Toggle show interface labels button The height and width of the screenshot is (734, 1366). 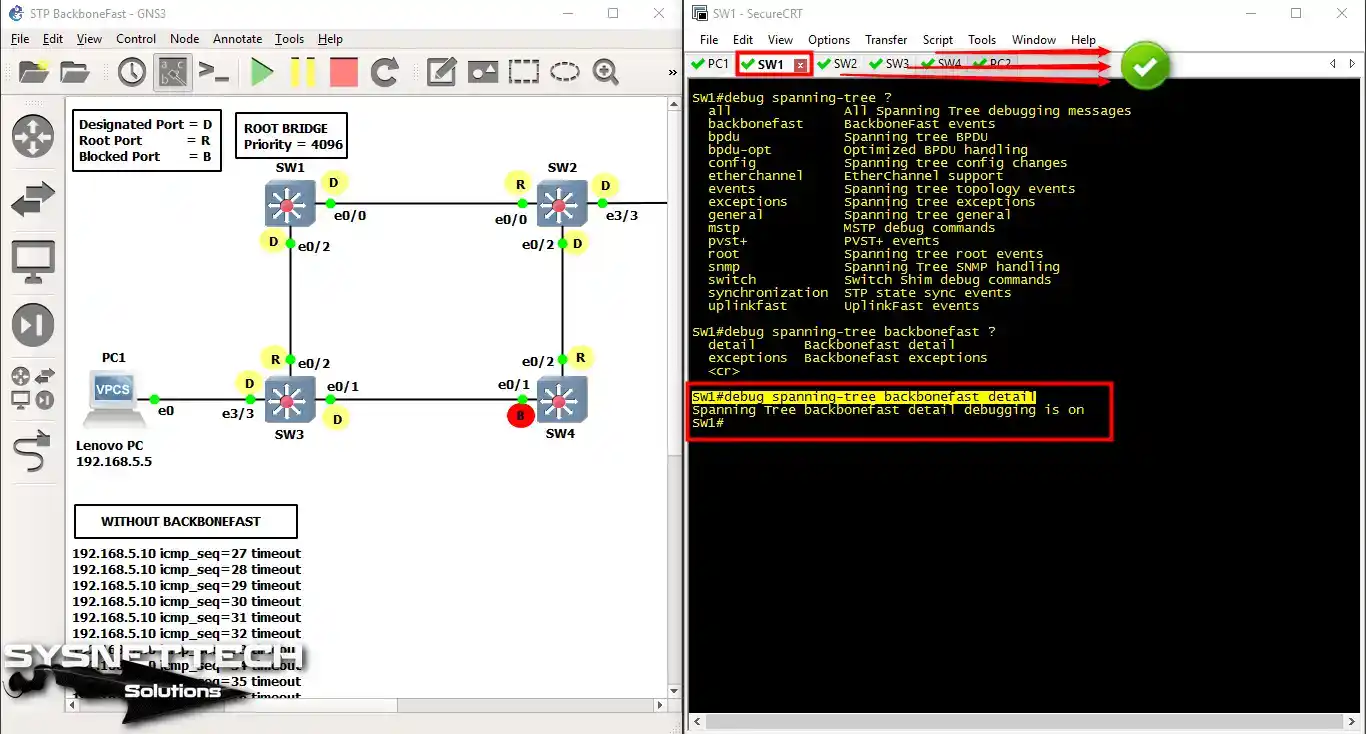[x=173, y=72]
